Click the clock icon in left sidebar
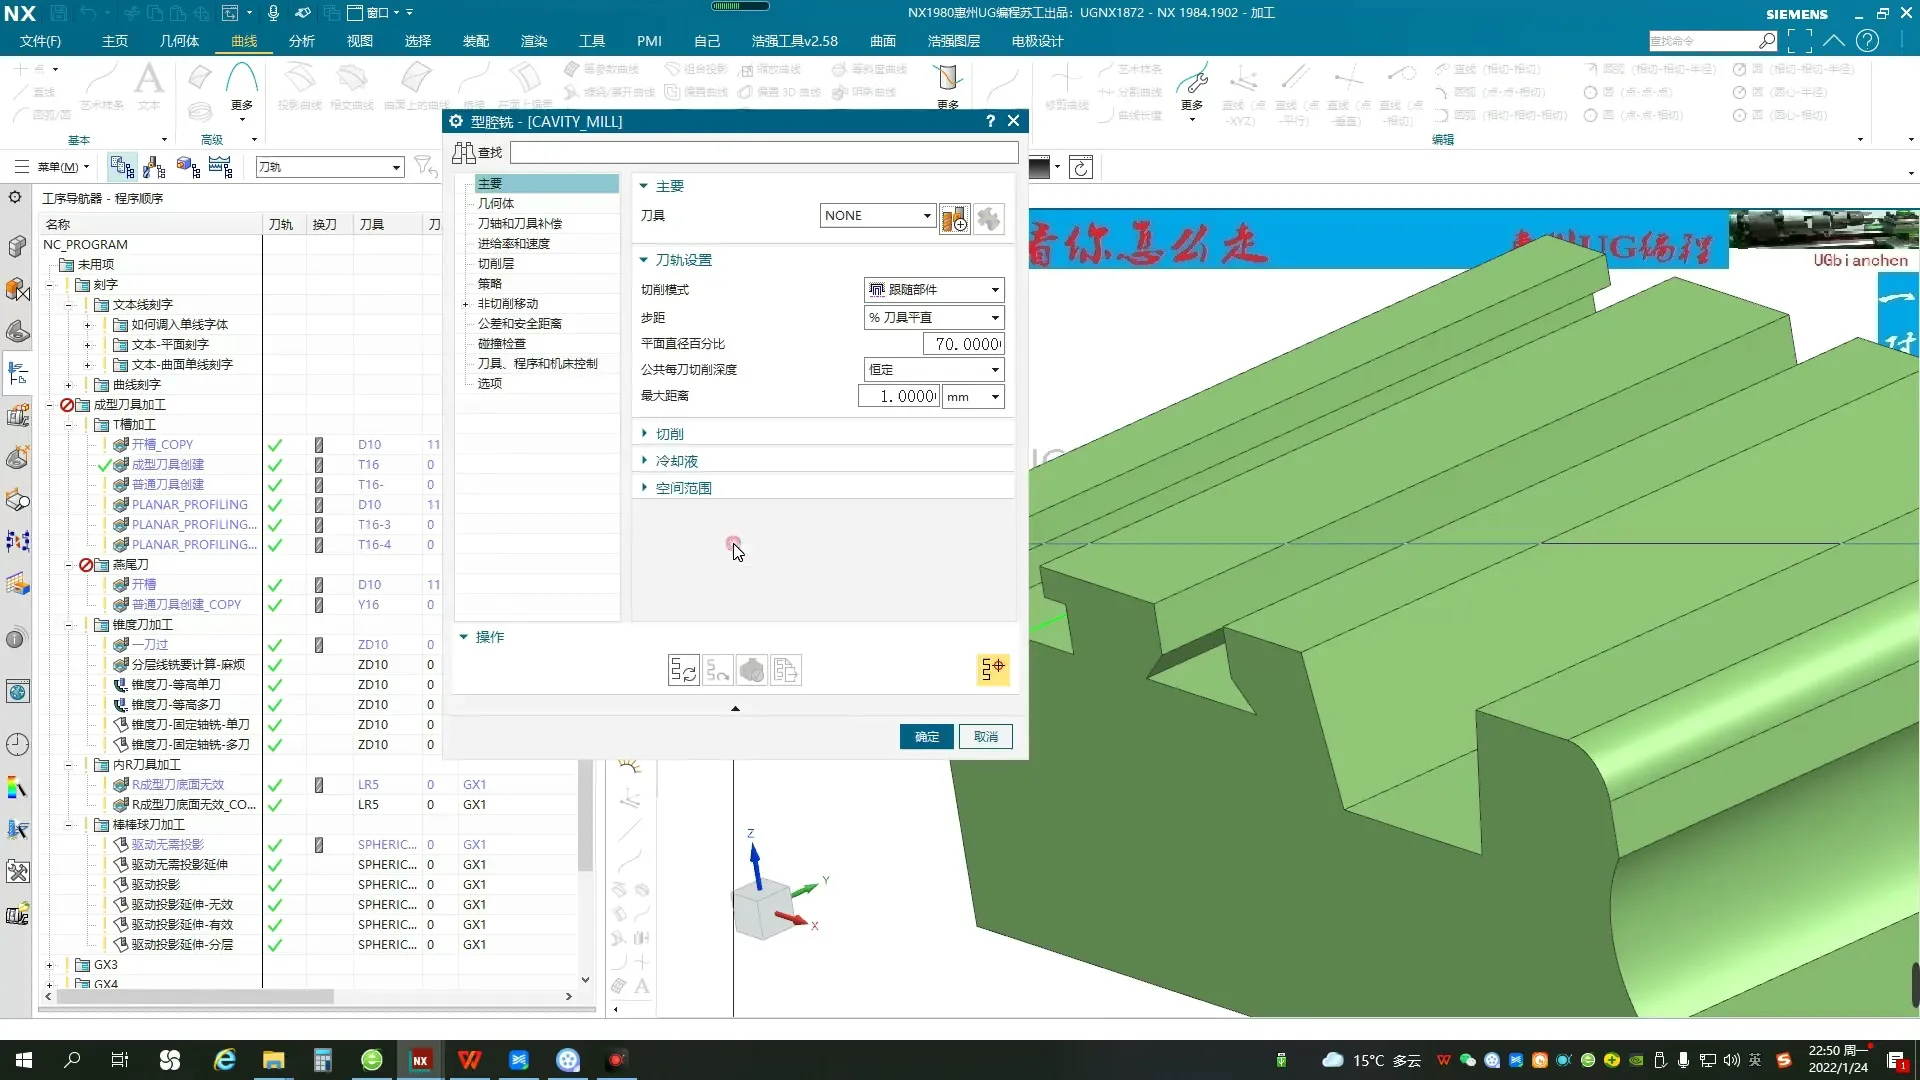This screenshot has width=1920, height=1080. click(17, 744)
